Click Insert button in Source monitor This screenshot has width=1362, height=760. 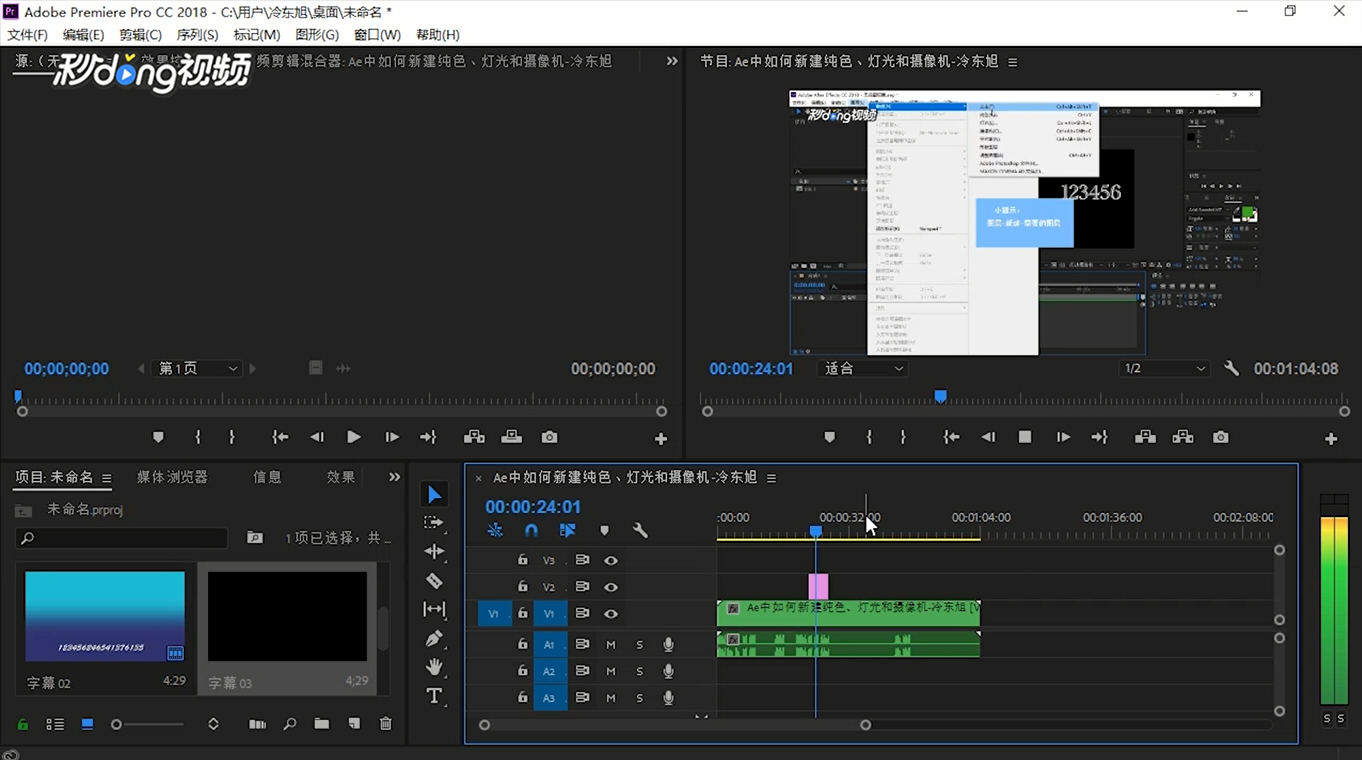(474, 437)
